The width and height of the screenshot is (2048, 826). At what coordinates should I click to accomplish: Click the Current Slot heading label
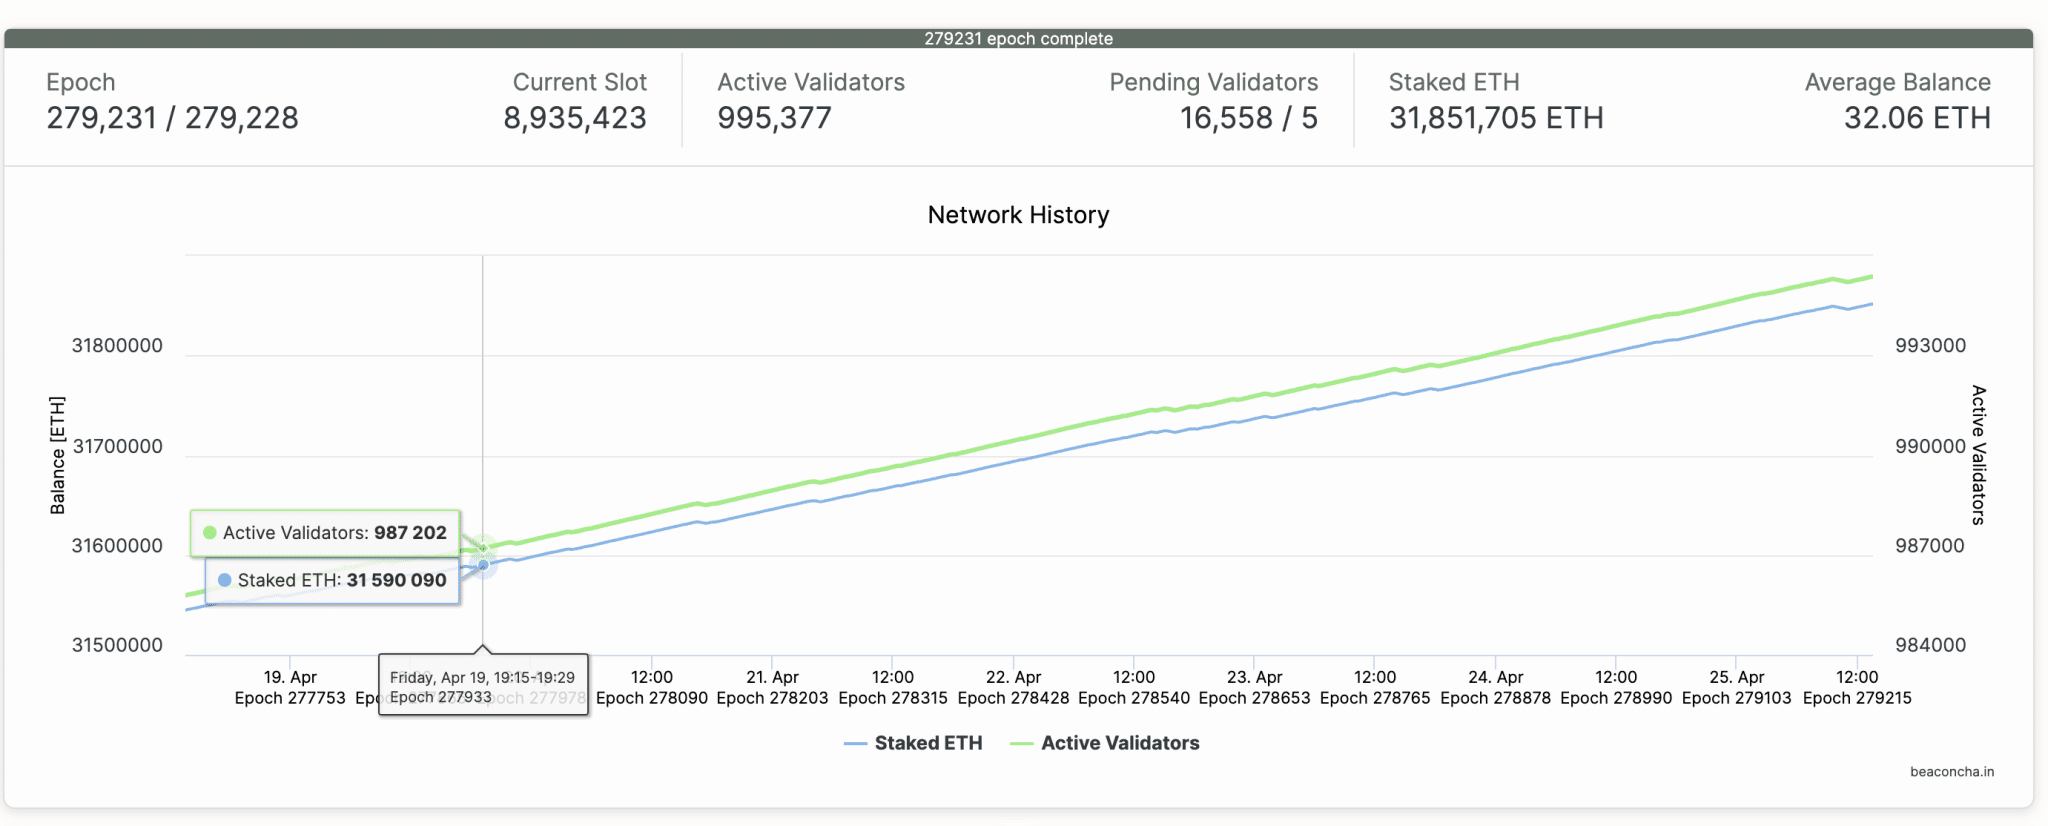pyautogui.click(x=580, y=82)
